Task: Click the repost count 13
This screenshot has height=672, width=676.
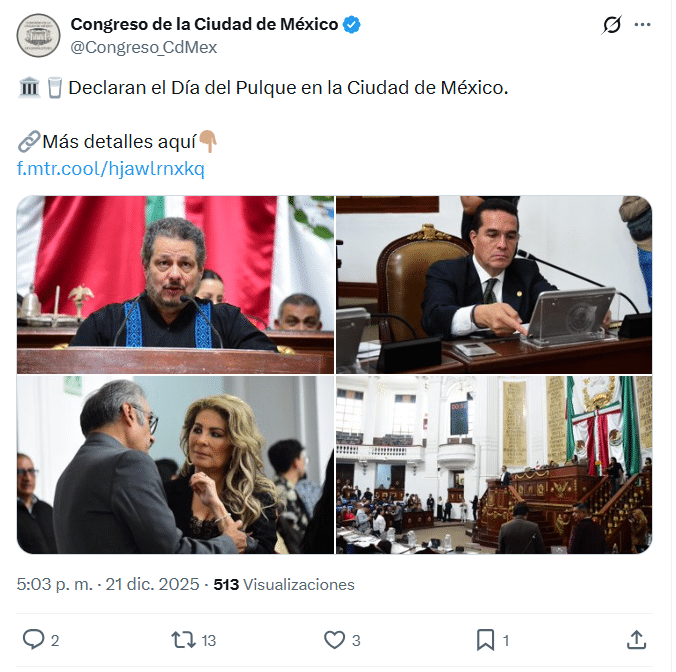Action: [209, 641]
